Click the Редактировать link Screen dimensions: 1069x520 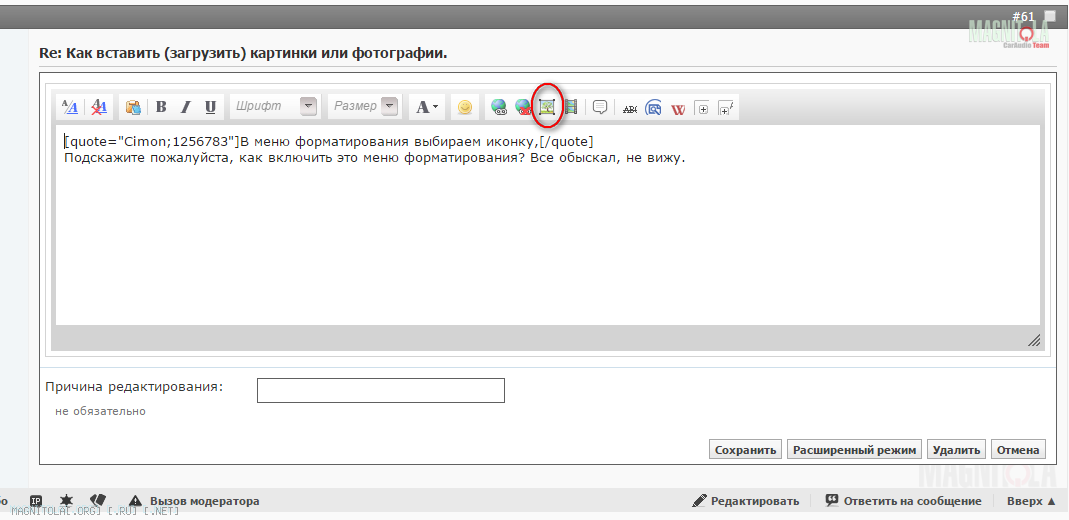pyautogui.click(x=746, y=501)
